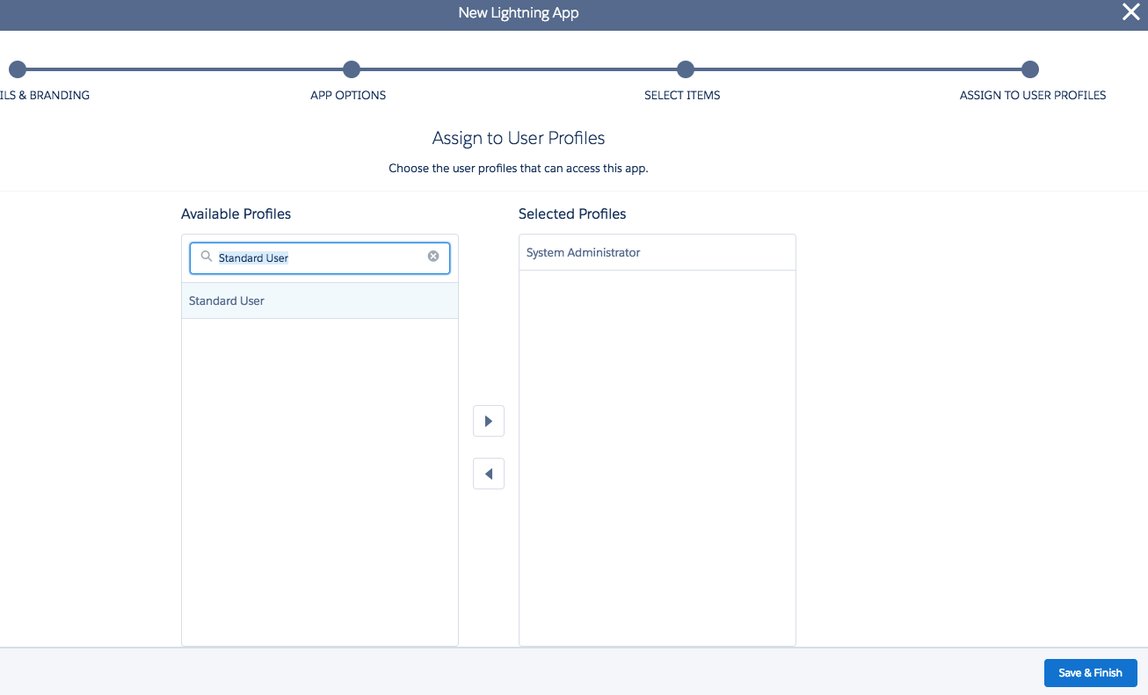1148x695 pixels.
Task: Close the New Lightning App dialog
Action: click(1130, 13)
